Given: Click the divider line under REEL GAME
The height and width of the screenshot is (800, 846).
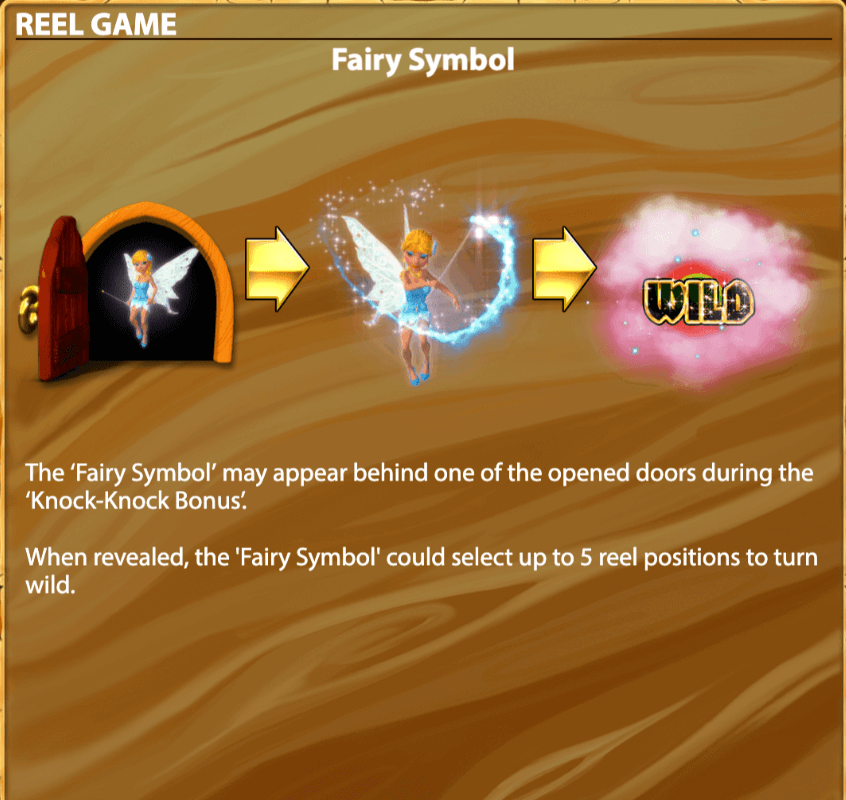Looking at the screenshot, I should pyautogui.click(x=424, y=39).
